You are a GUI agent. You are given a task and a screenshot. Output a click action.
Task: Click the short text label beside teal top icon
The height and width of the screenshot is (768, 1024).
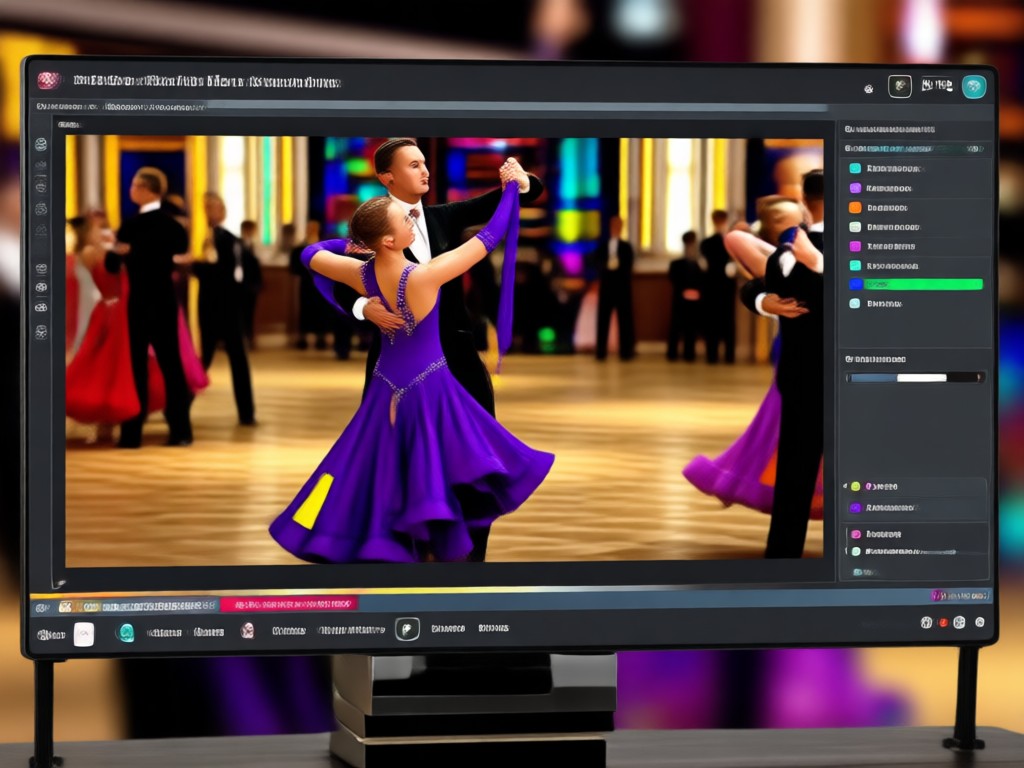coord(936,85)
